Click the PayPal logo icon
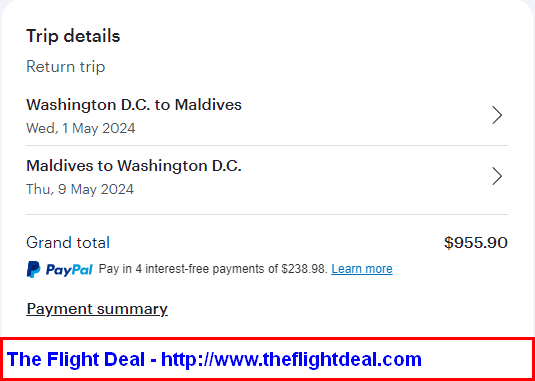This screenshot has width=535, height=381. click(x=33, y=269)
